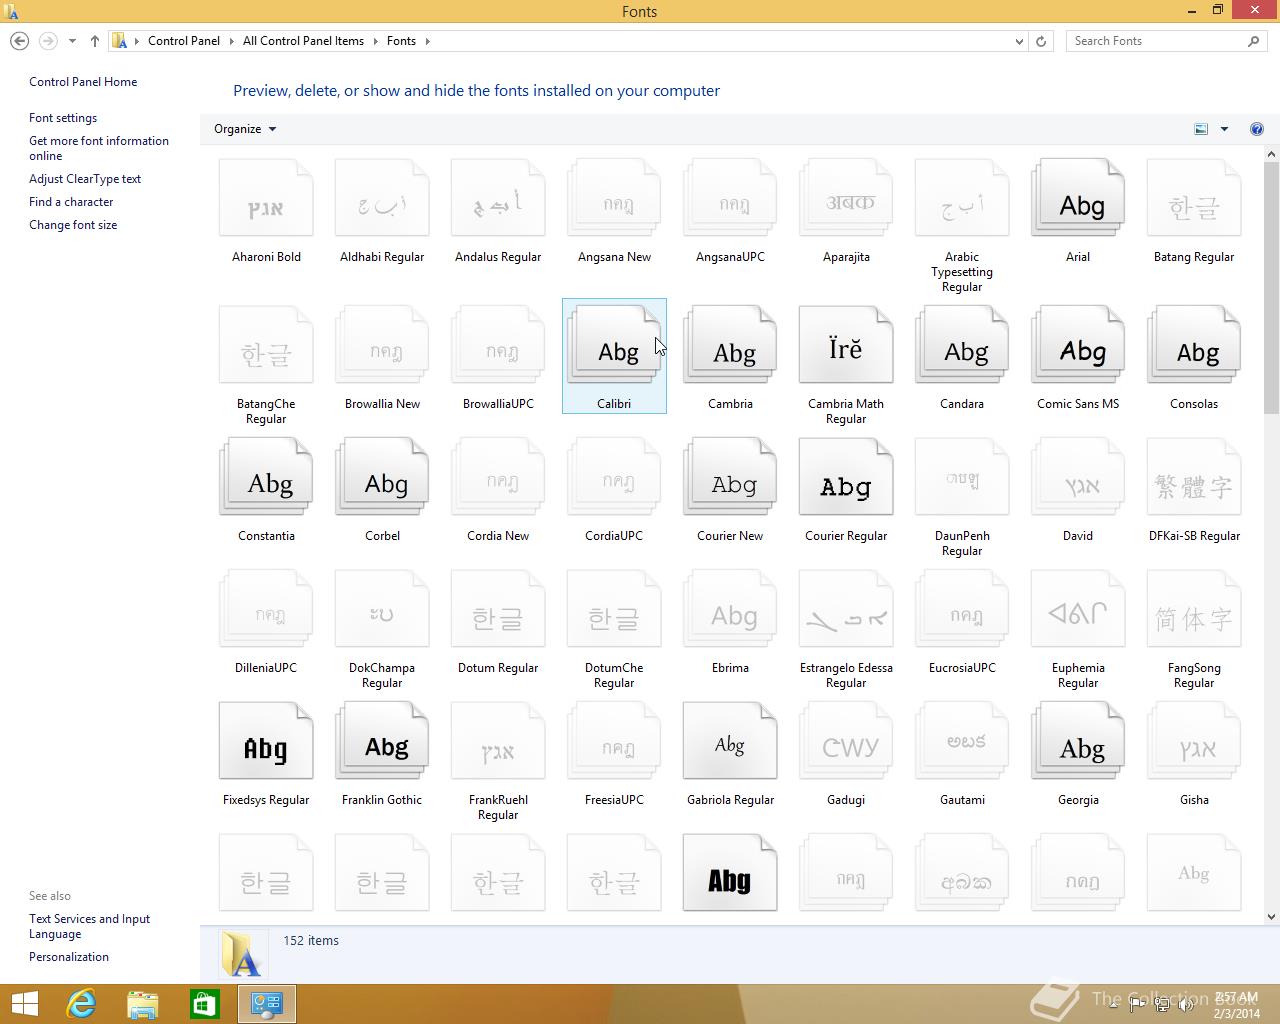Select the Consolas font icon
The width and height of the screenshot is (1280, 1024).
pos(1194,346)
